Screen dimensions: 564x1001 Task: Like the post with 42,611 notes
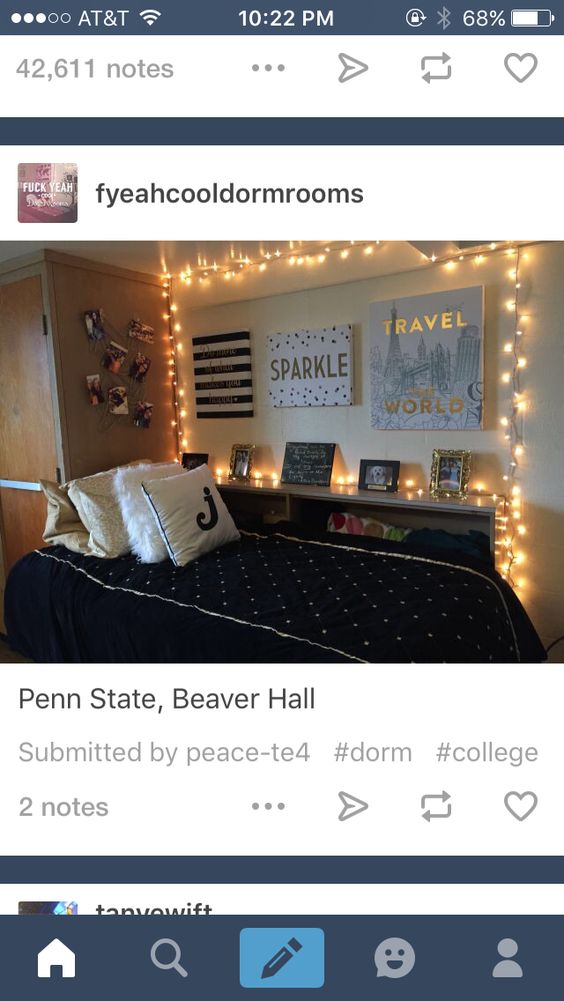(521, 68)
